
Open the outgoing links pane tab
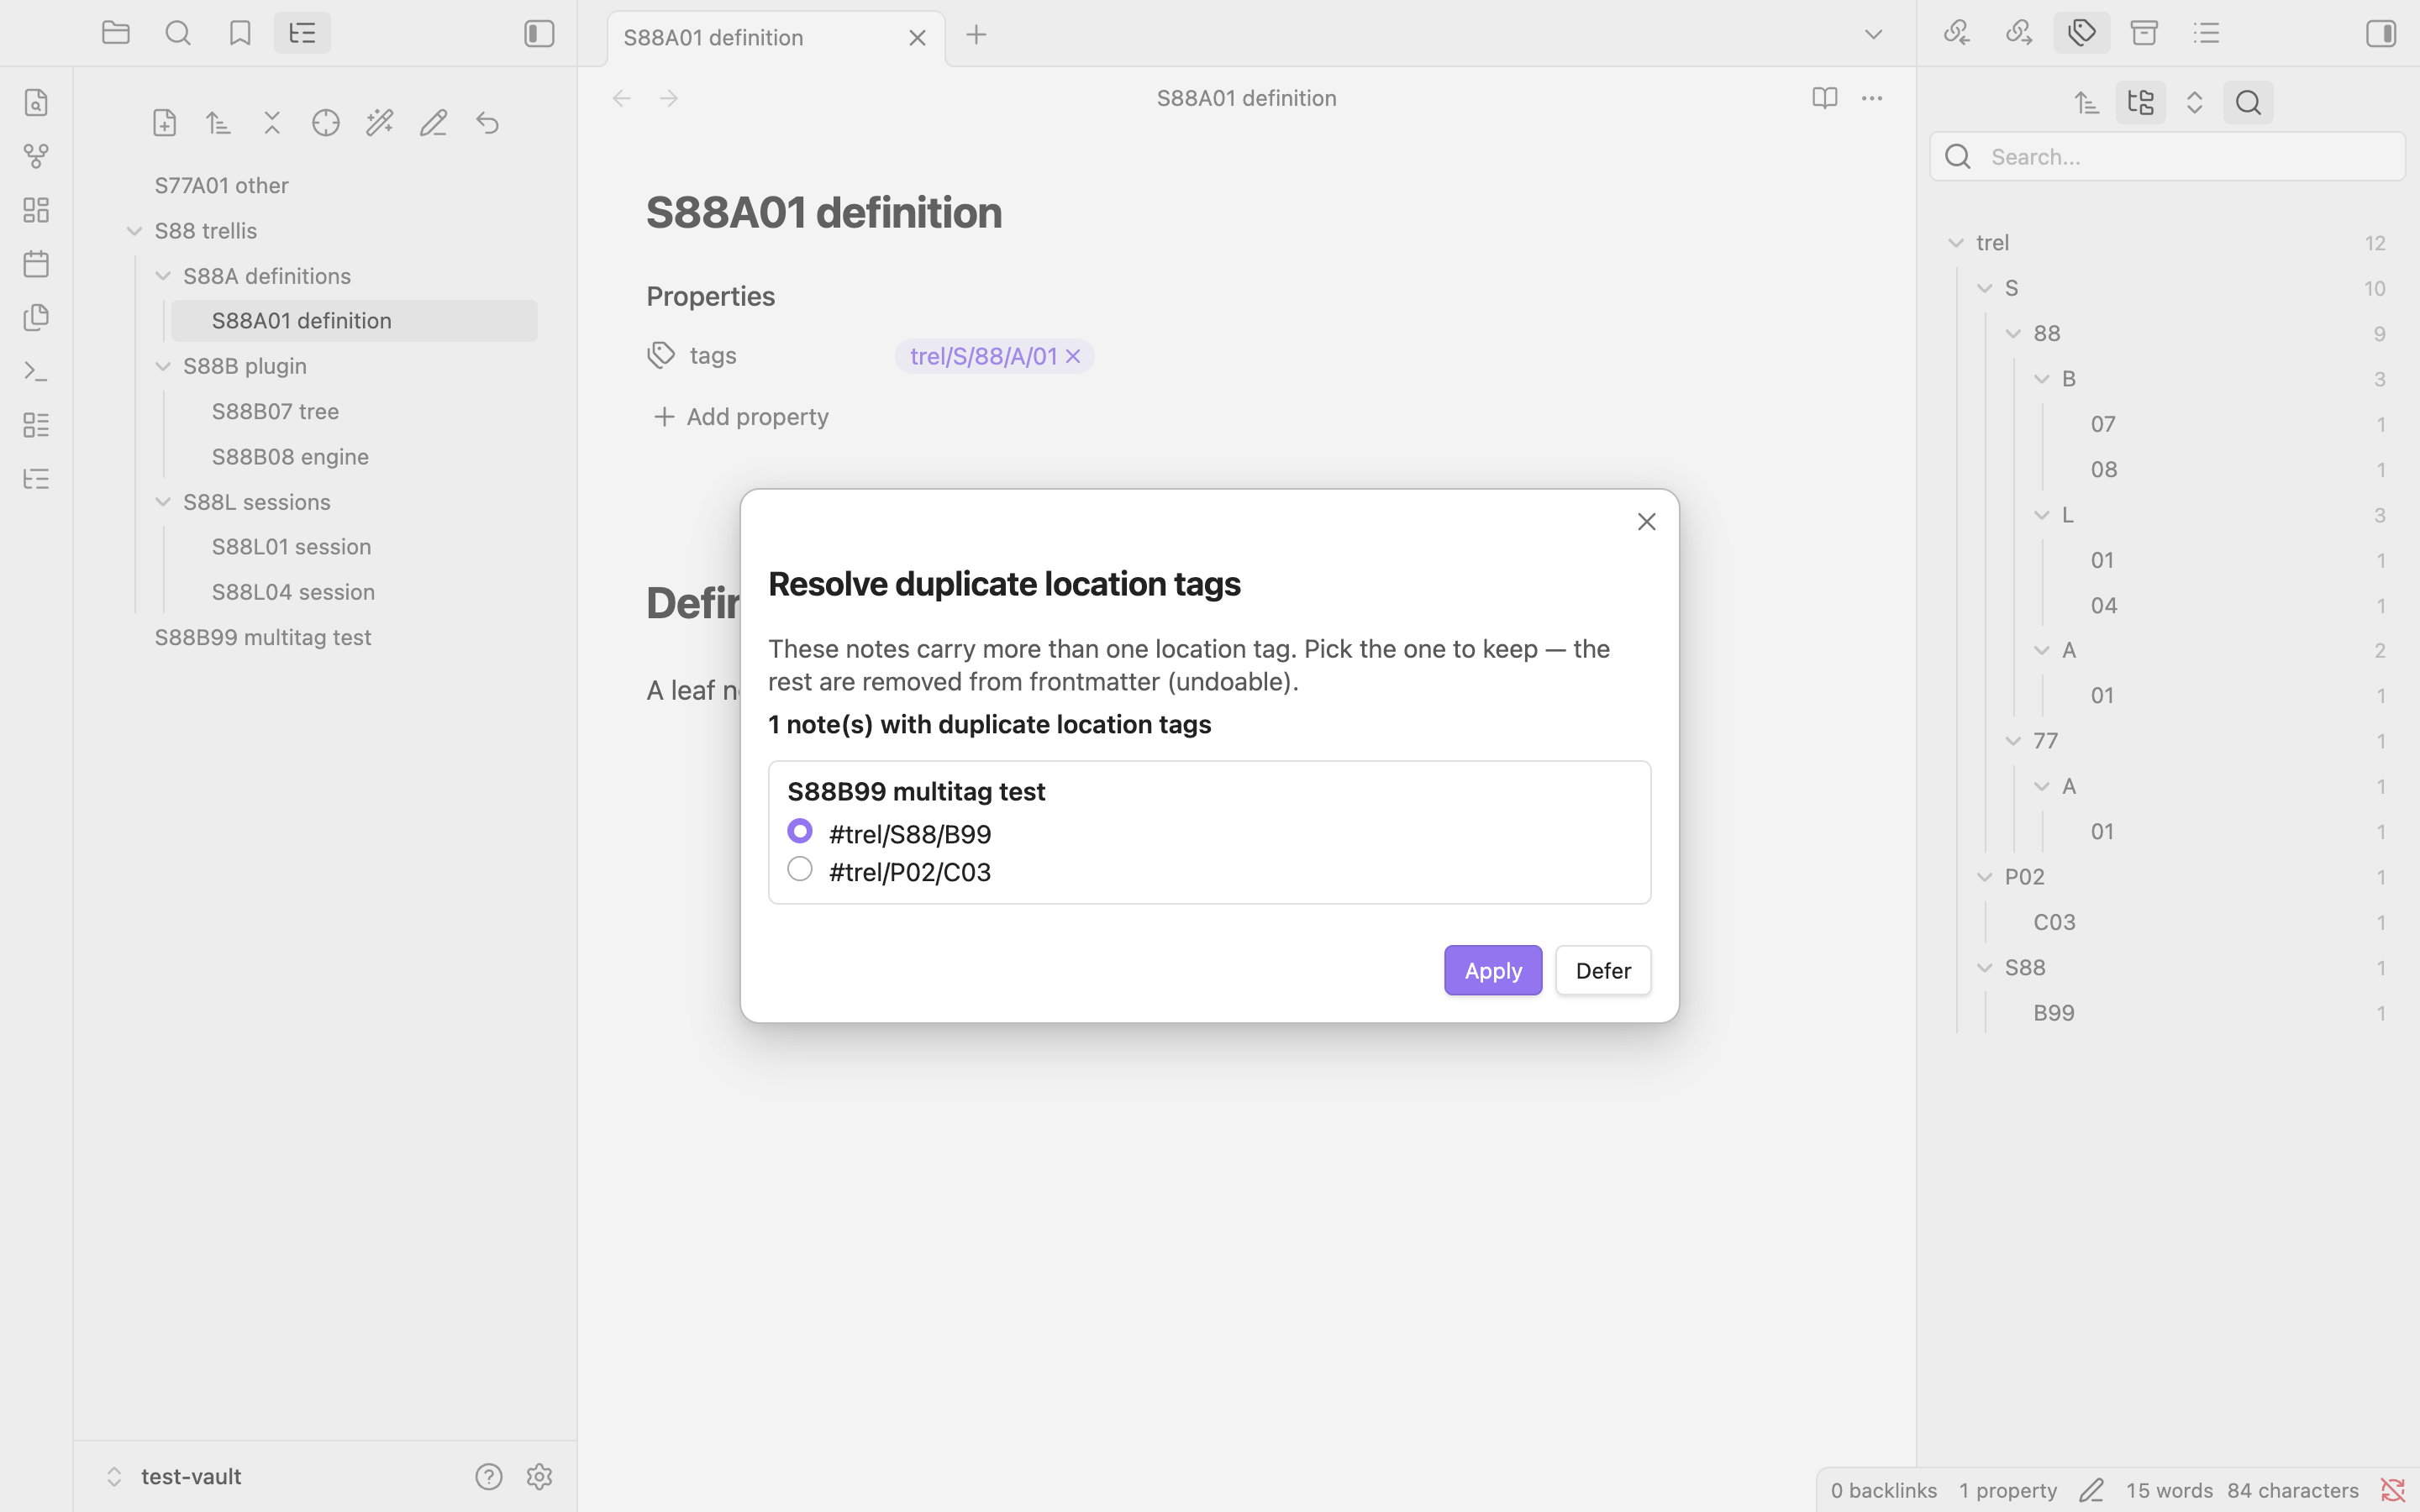click(x=2019, y=33)
